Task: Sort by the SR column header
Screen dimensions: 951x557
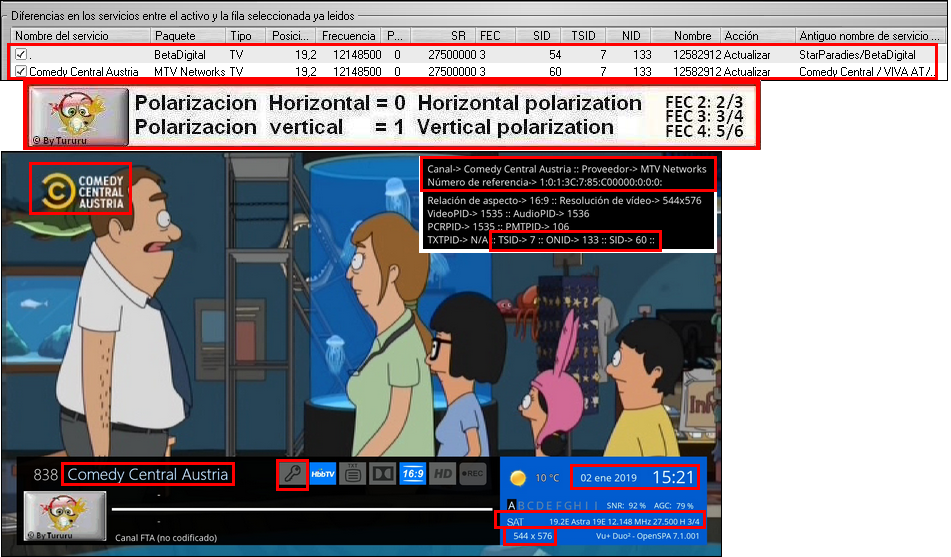Action: coord(444,36)
